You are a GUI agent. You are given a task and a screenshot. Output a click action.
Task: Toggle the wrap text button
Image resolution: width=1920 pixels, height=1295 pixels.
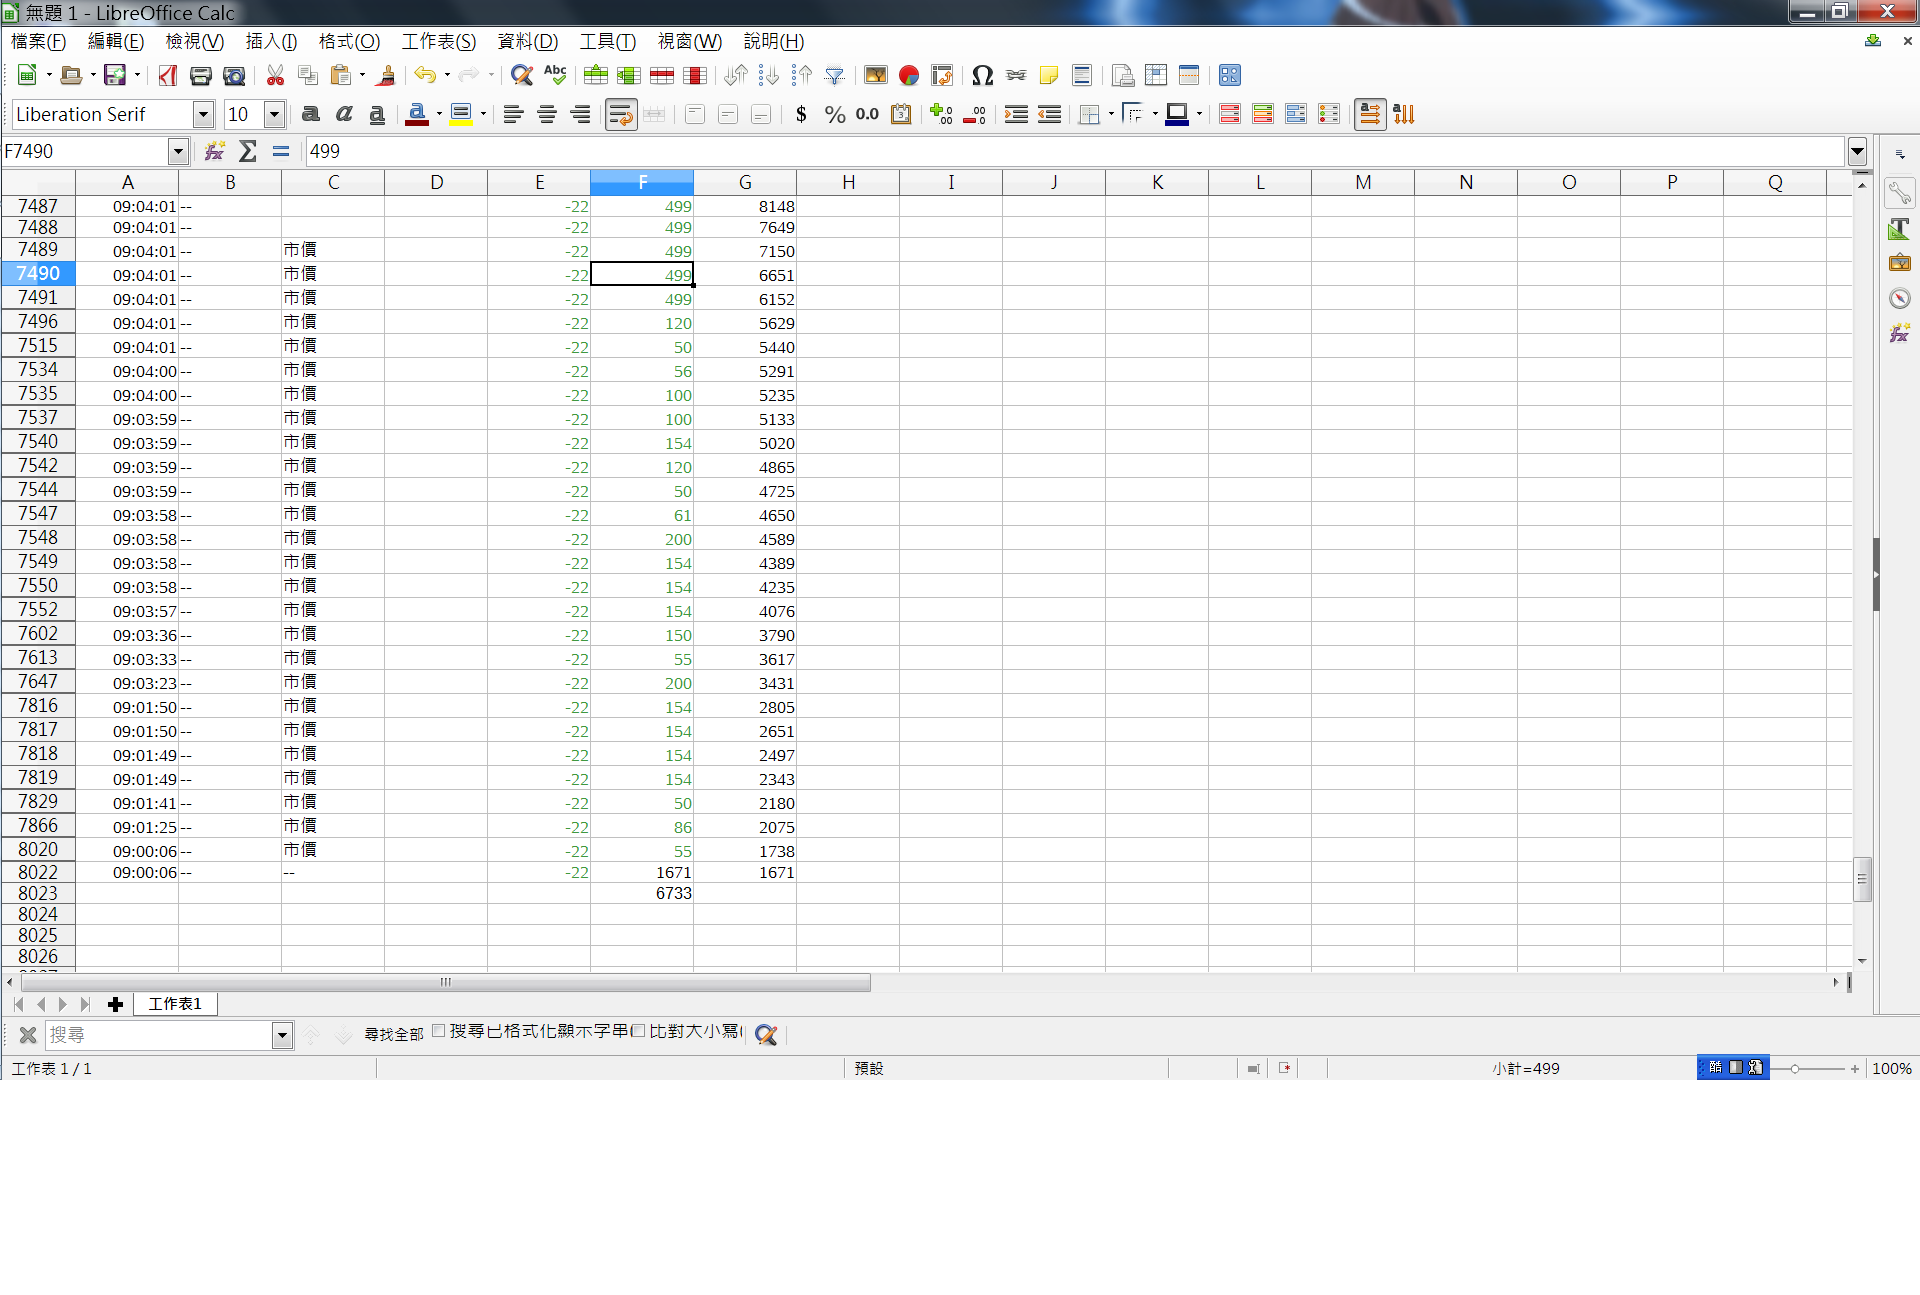point(620,114)
